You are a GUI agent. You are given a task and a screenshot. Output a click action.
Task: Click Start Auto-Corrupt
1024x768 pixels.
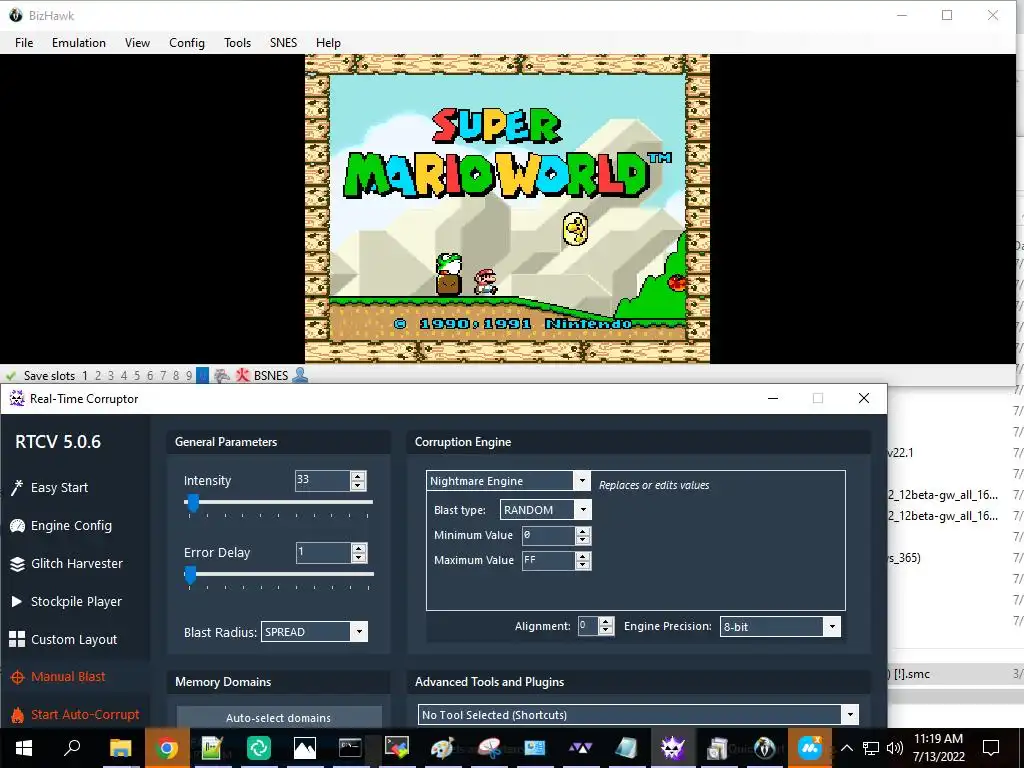coord(85,714)
